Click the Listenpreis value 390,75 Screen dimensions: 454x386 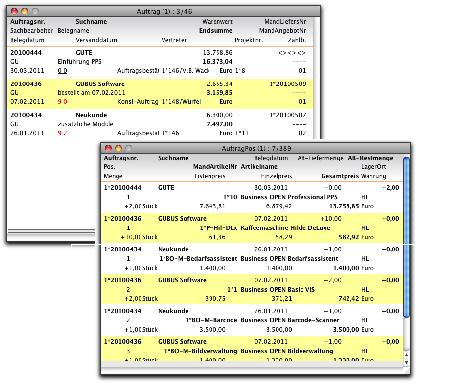pyautogui.click(x=215, y=299)
